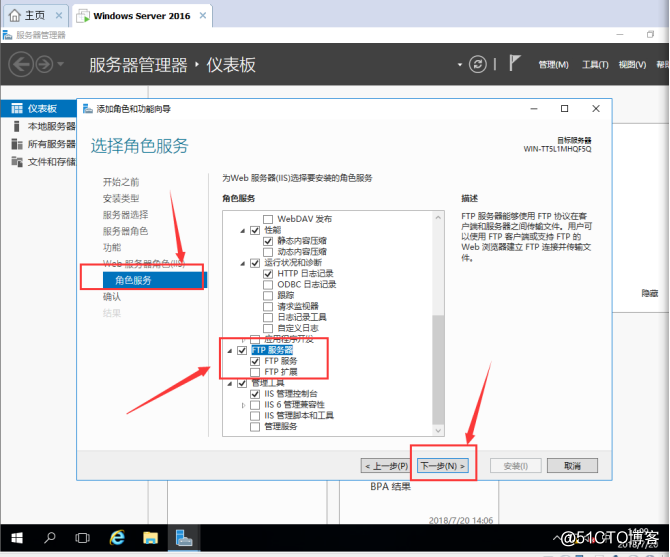This screenshot has width=670, height=557.
Task: Check 动态内容压缩 checkbox
Action: point(268,252)
